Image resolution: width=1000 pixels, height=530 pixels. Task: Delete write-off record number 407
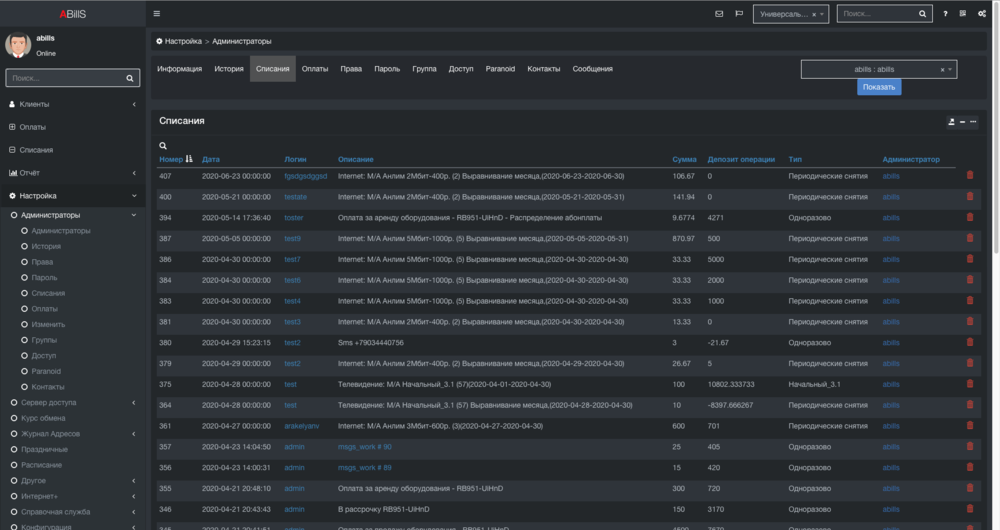969,175
